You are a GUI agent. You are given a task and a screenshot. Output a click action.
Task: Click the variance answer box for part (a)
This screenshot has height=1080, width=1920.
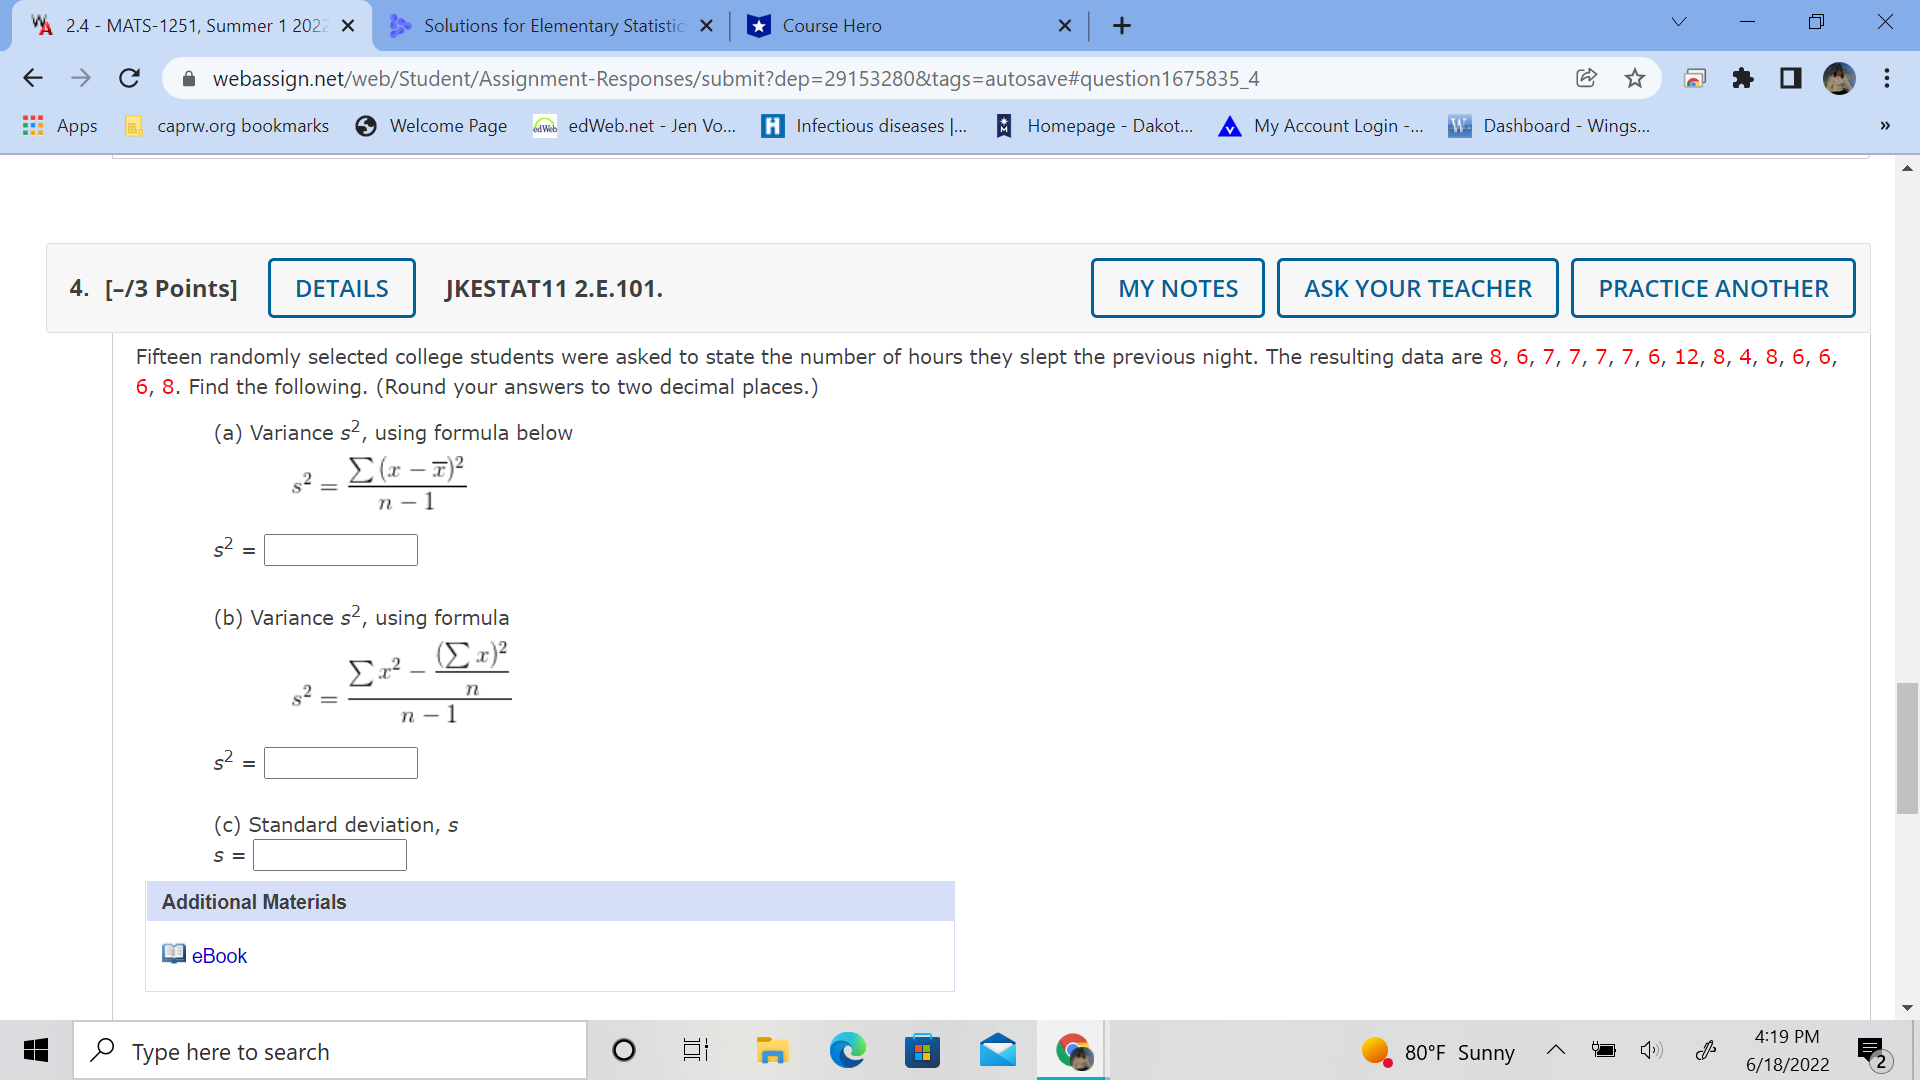pos(340,549)
